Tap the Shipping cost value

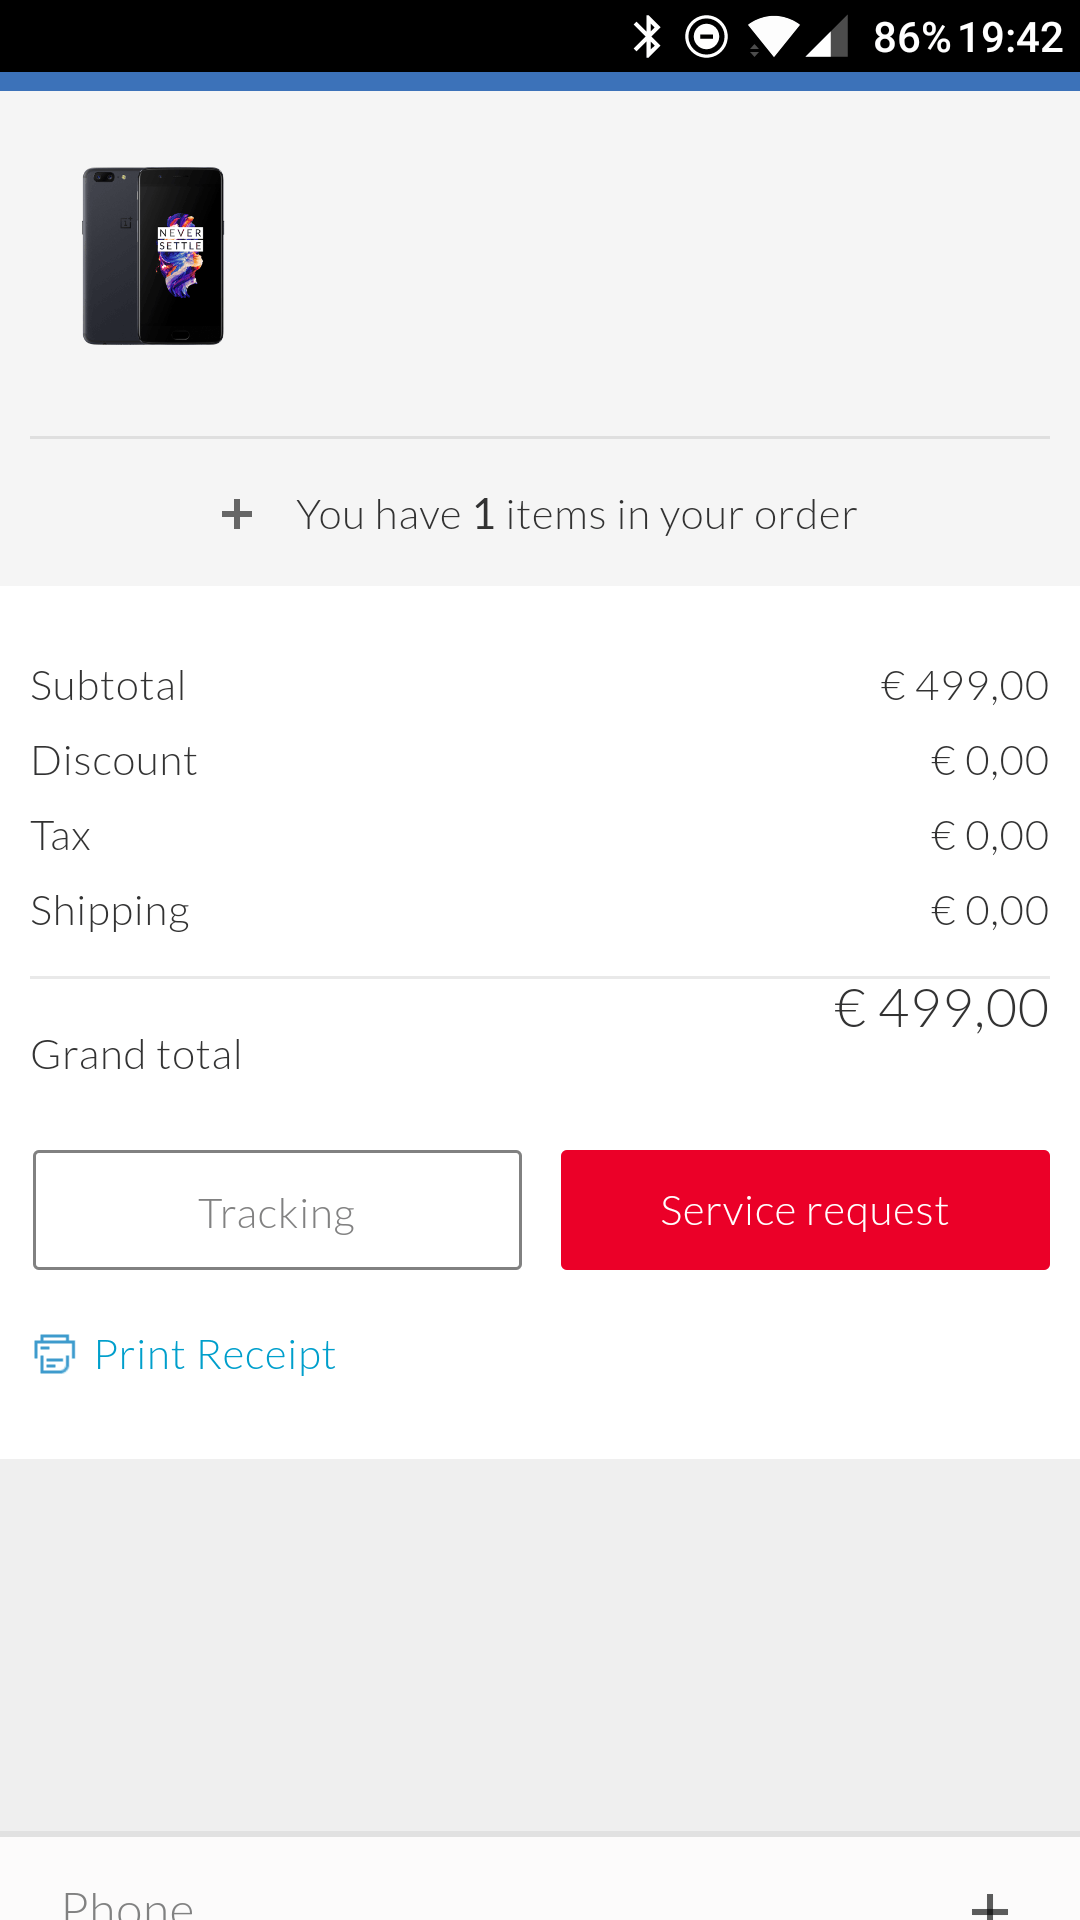click(989, 911)
